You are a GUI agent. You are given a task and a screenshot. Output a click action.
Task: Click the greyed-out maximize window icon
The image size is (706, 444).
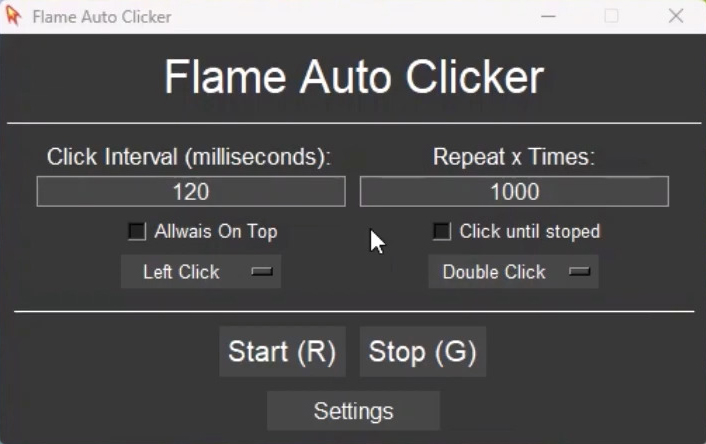click(x=611, y=16)
